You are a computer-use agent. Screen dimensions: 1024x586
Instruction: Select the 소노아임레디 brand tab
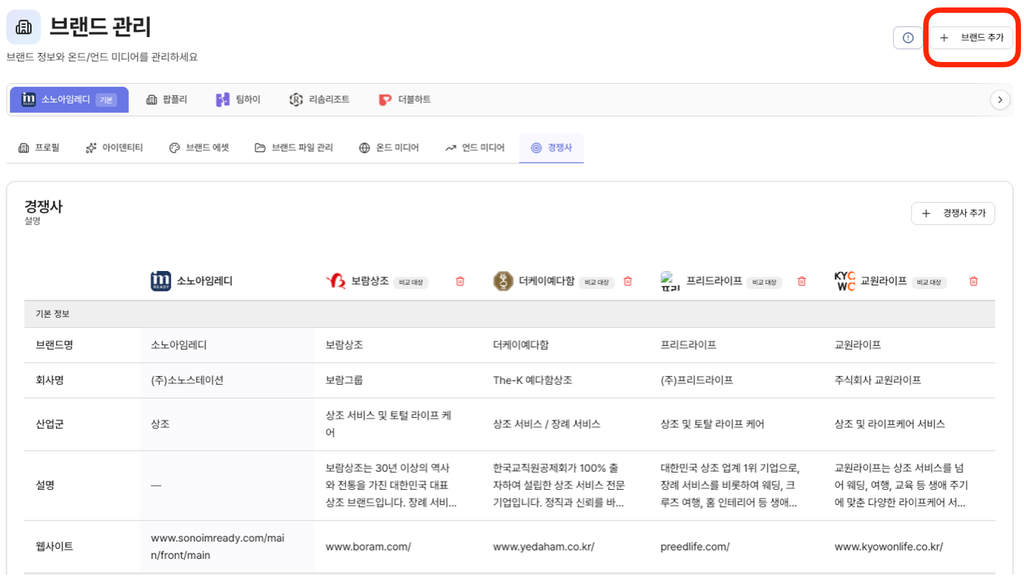[x=69, y=99]
